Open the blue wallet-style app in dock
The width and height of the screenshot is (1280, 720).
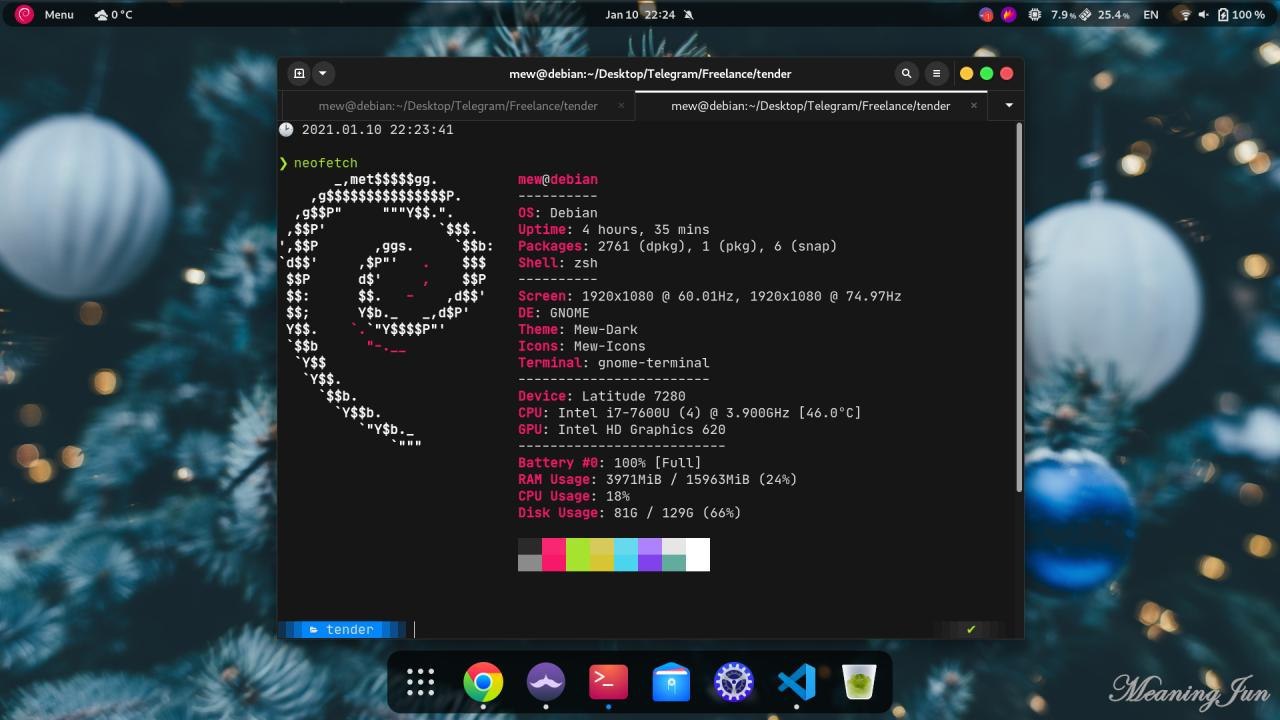pos(671,682)
